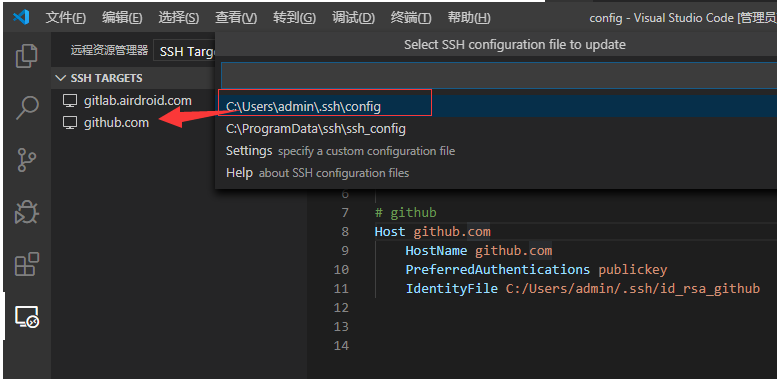
Task: Choose C:\Users\admin\.ssh\config file option
Action: click(x=496, y=106)
